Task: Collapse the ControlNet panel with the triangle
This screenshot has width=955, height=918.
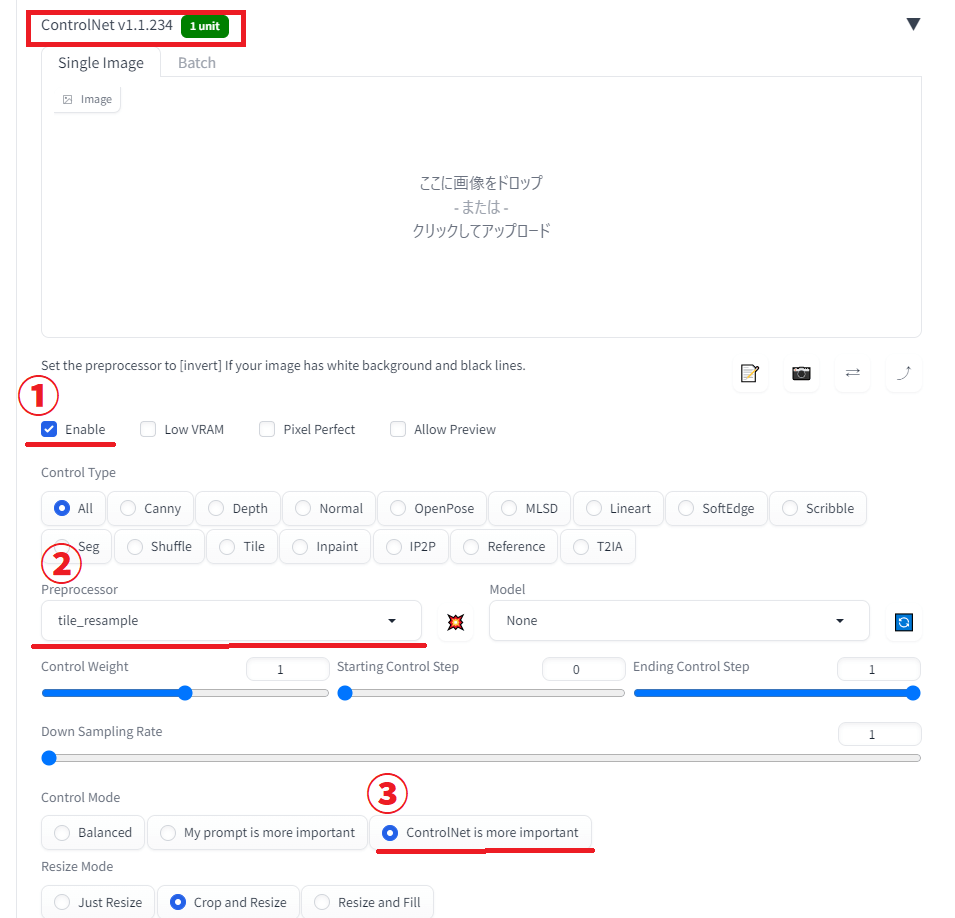Action: [x=912, y=24]
